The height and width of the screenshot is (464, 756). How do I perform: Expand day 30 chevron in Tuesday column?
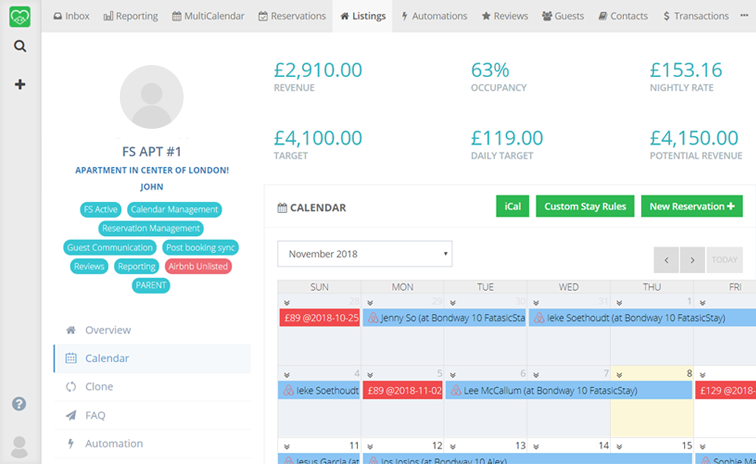pyautogui.click(x=453, y=303)
